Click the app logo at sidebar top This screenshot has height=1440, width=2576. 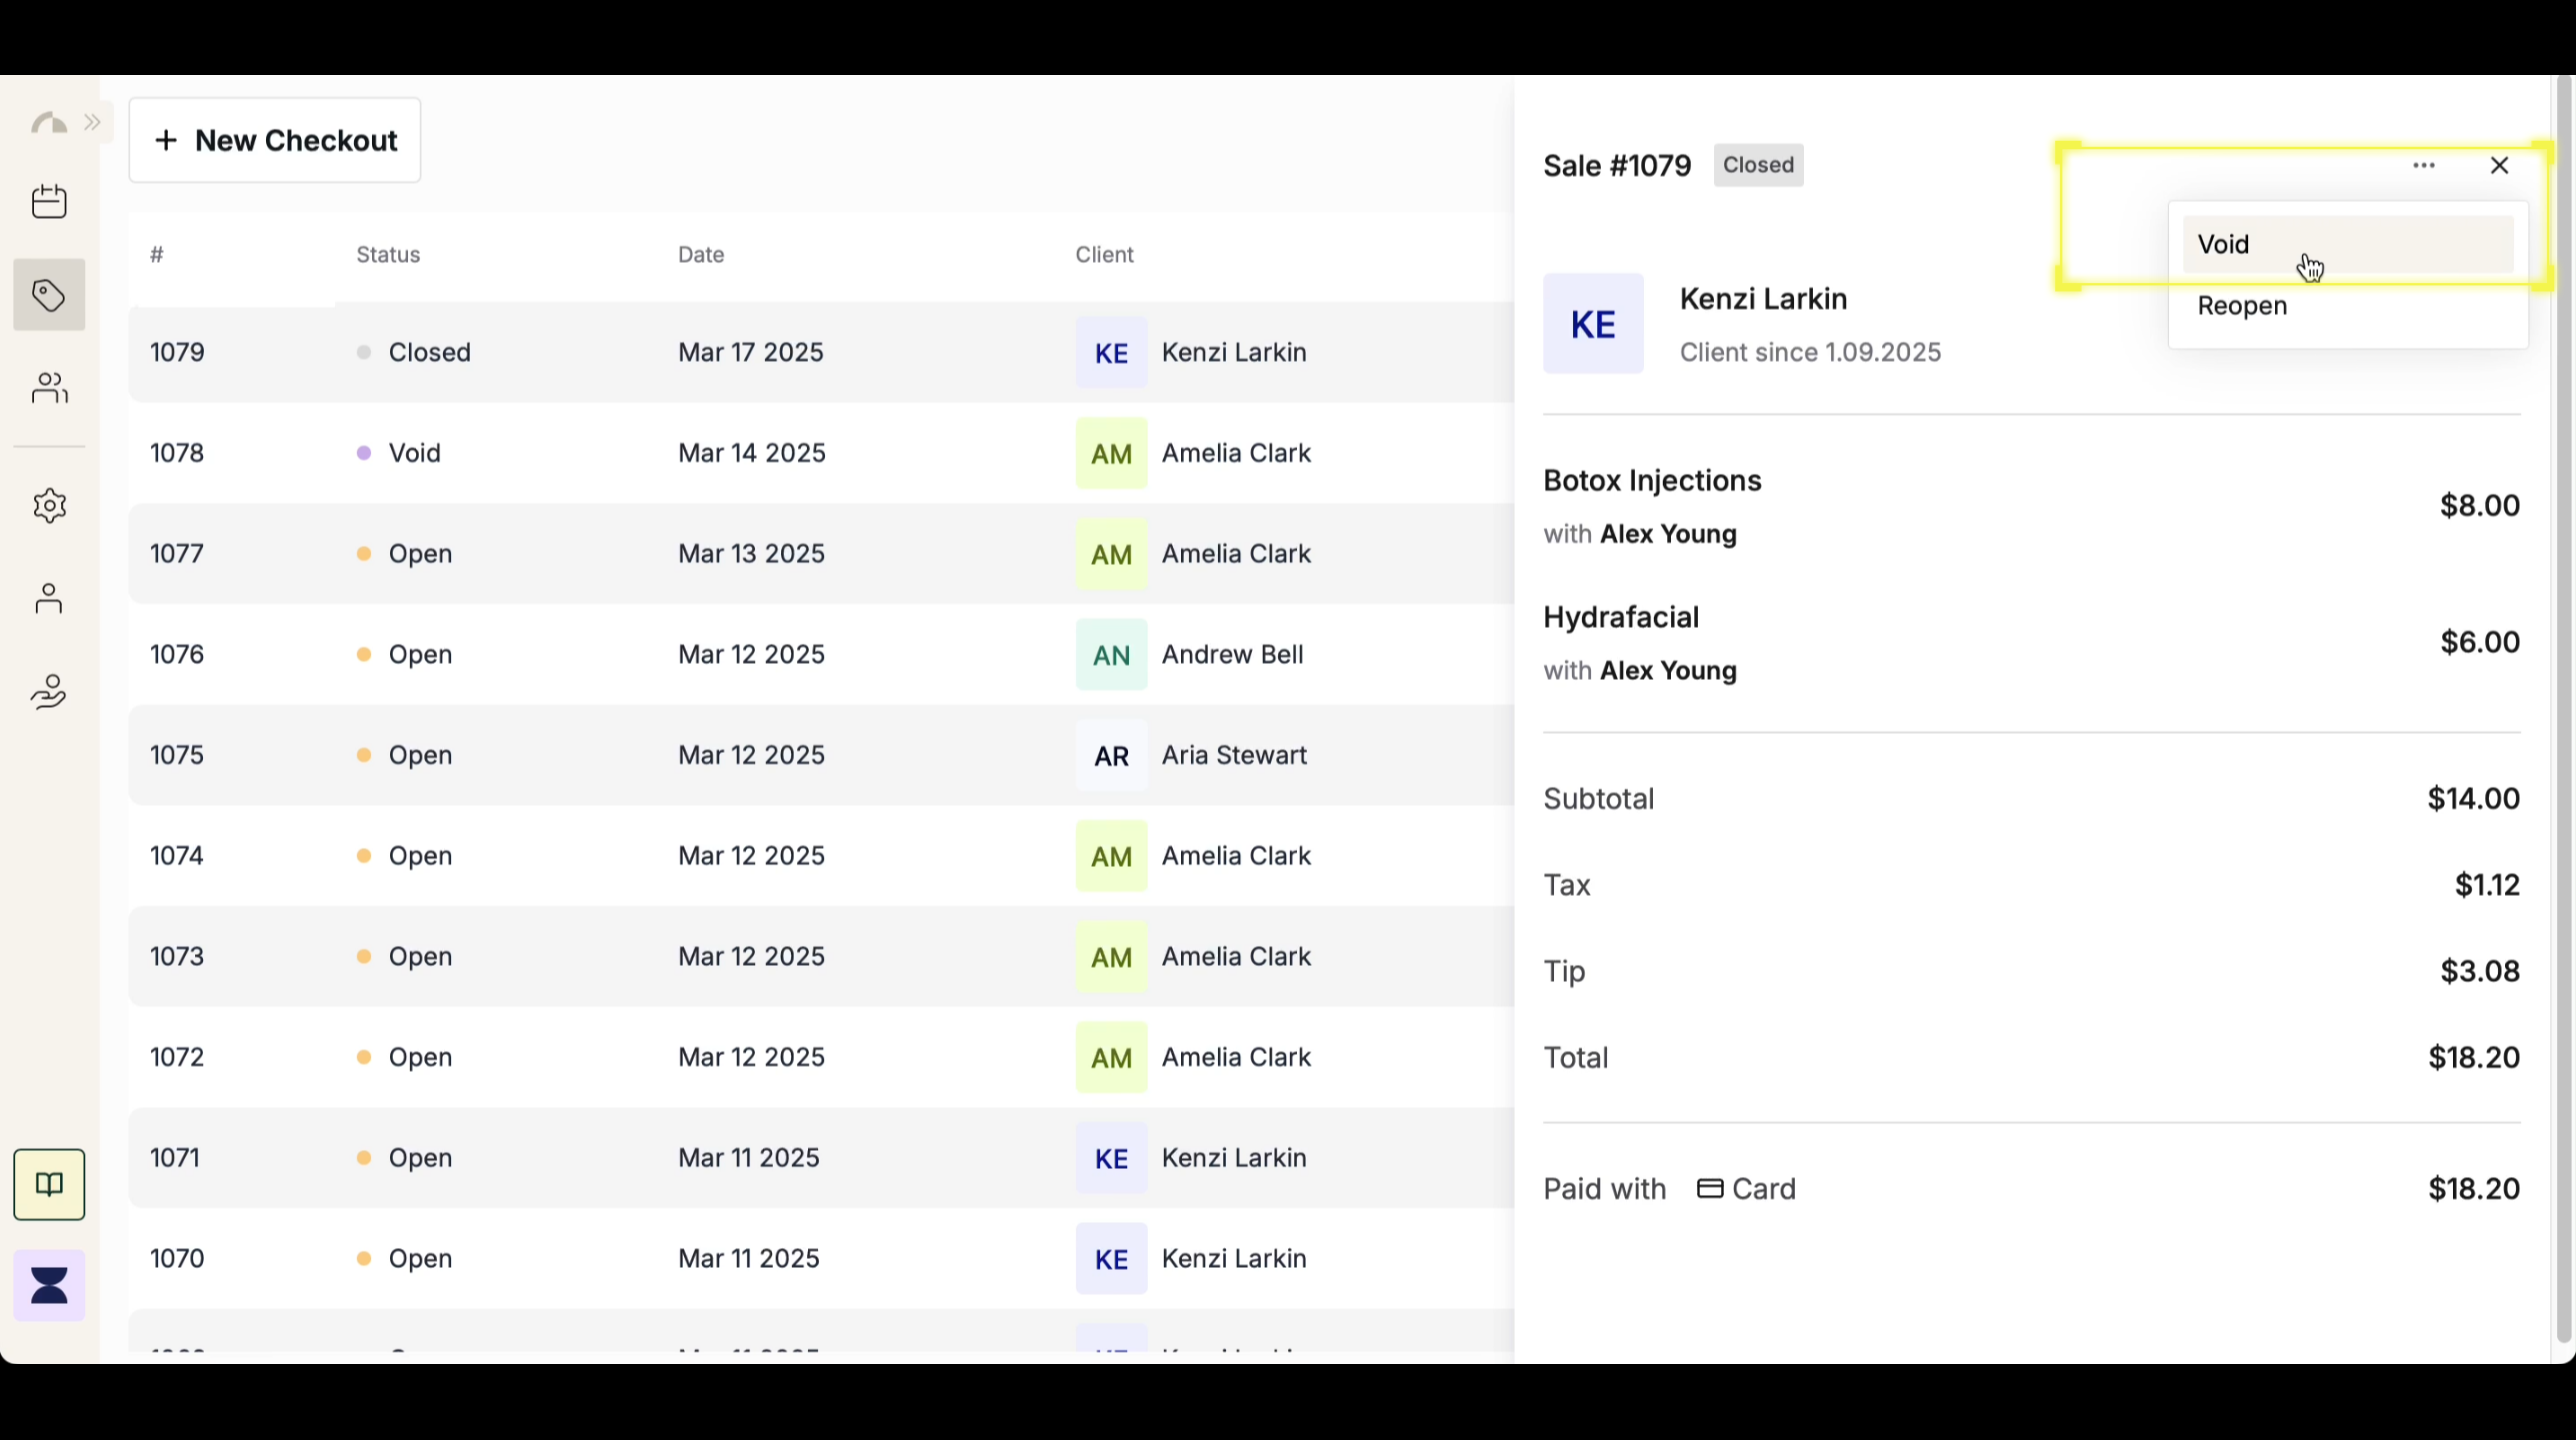click(49, 123)
